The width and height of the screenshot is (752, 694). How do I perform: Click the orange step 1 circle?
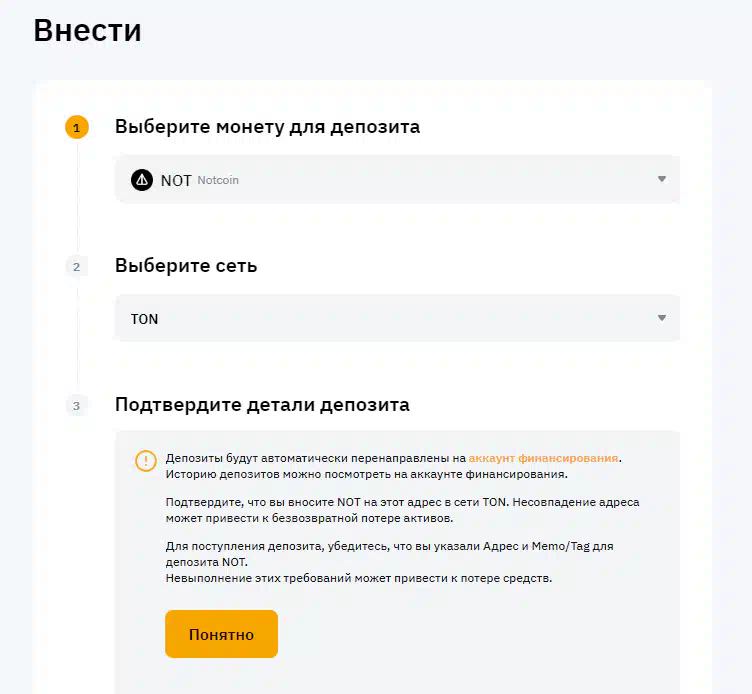click(77, 128)
